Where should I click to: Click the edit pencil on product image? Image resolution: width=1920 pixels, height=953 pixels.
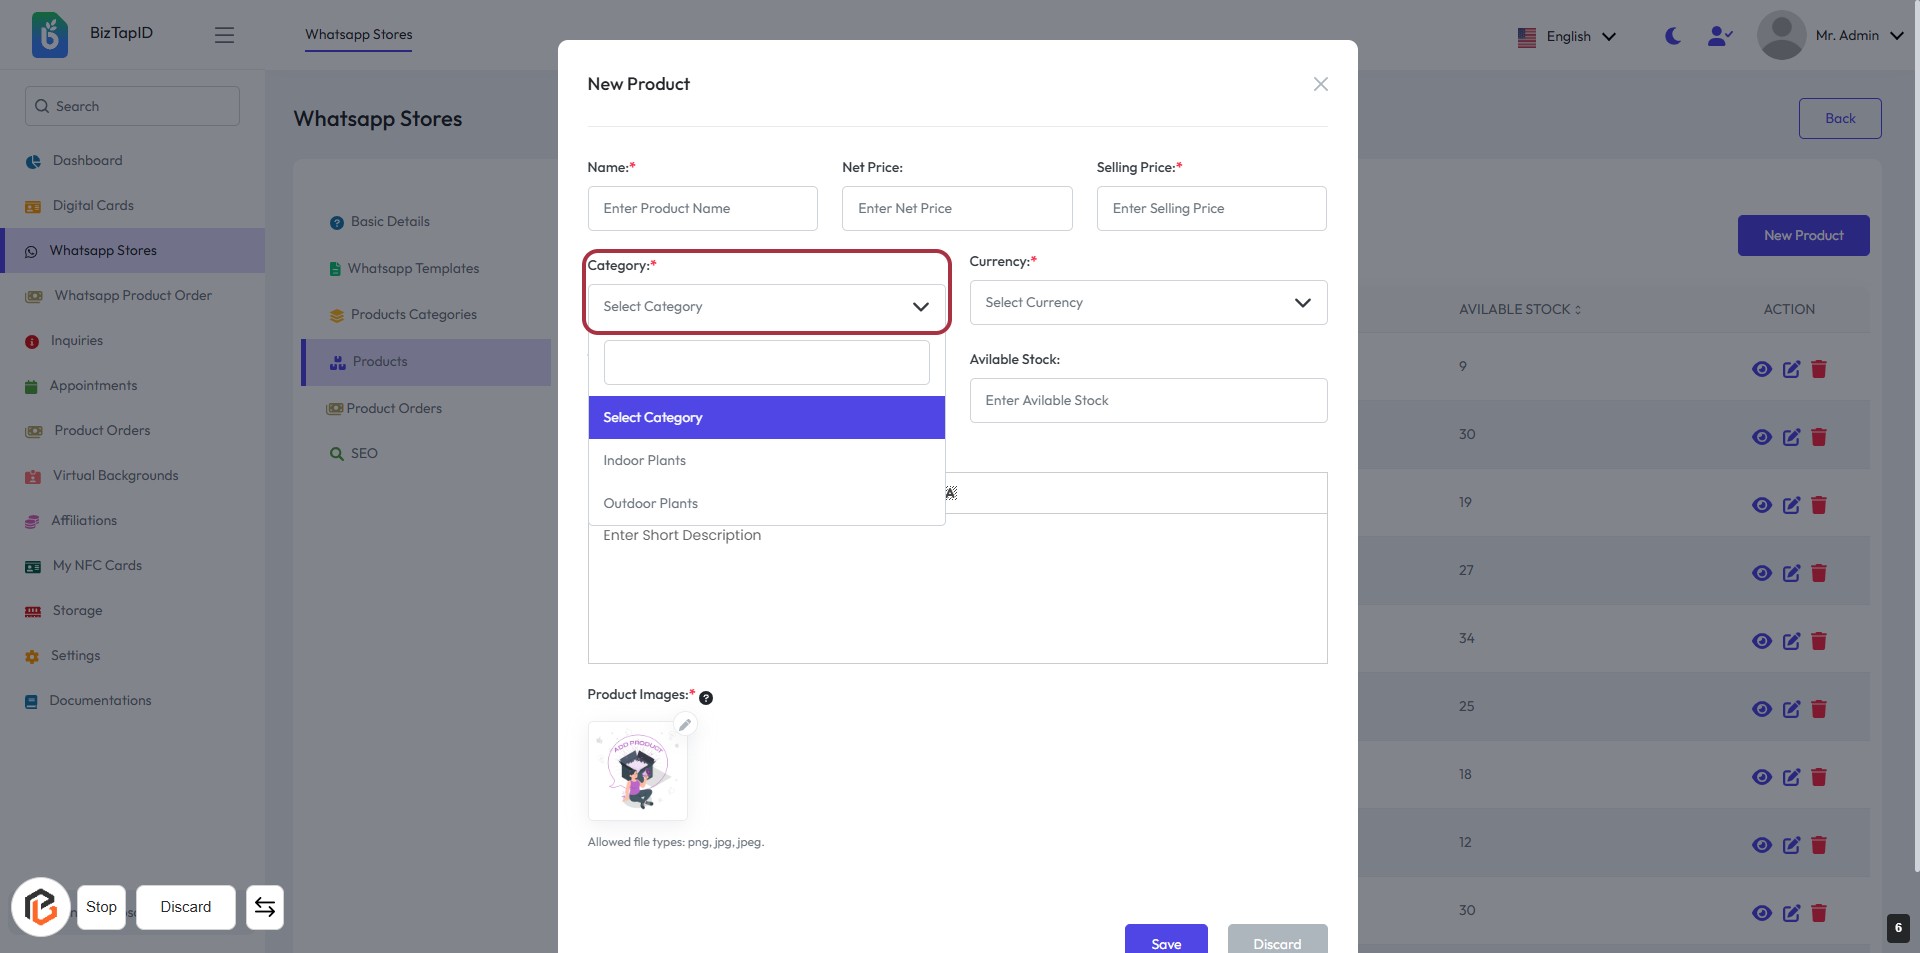click(685, 725)
